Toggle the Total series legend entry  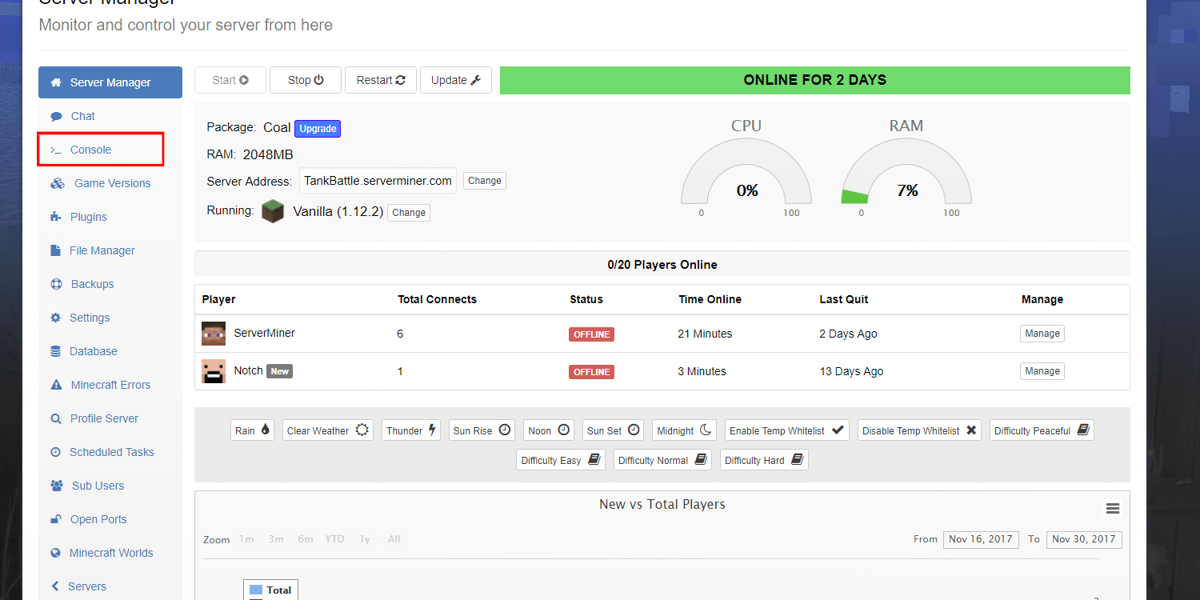271,590
